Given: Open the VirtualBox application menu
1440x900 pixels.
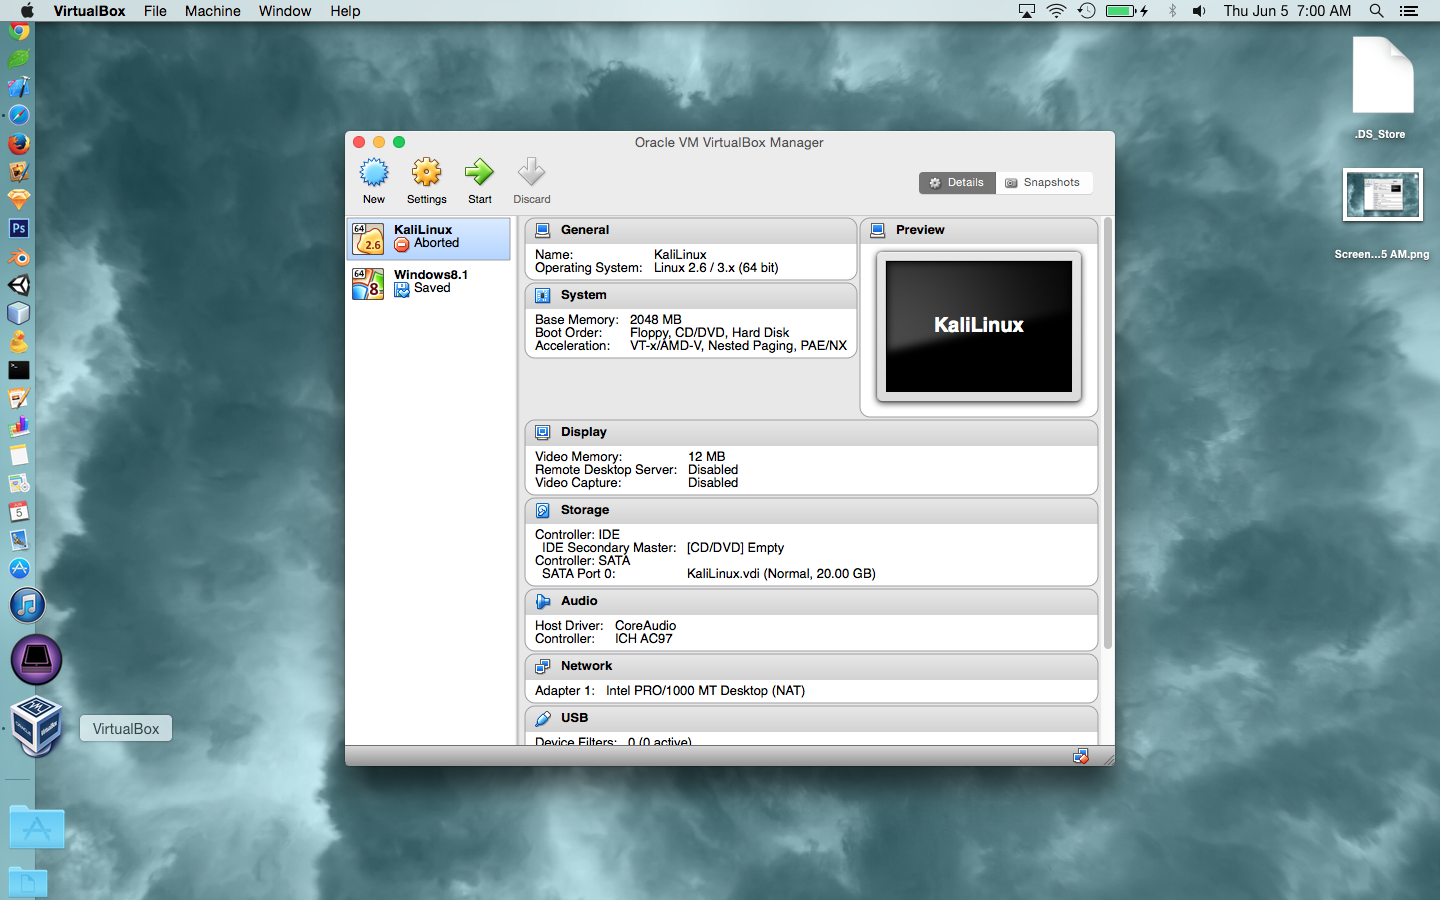Looking at the screenshot, I should (89, 11).
